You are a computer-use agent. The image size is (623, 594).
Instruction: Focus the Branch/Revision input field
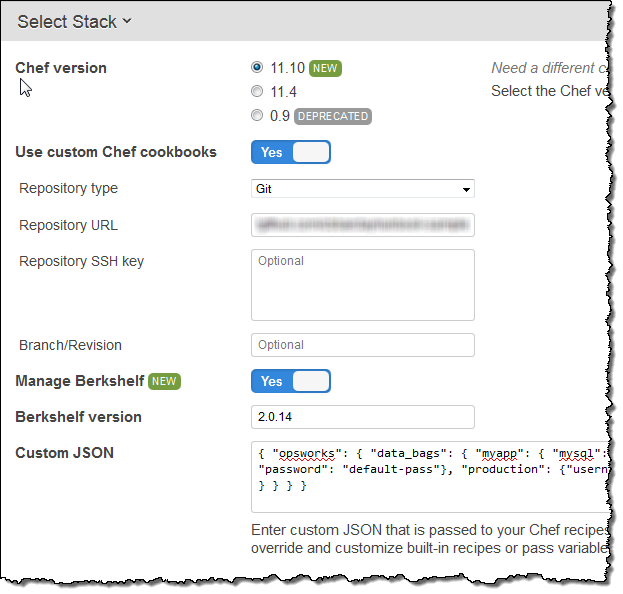(x=363, y=345)
